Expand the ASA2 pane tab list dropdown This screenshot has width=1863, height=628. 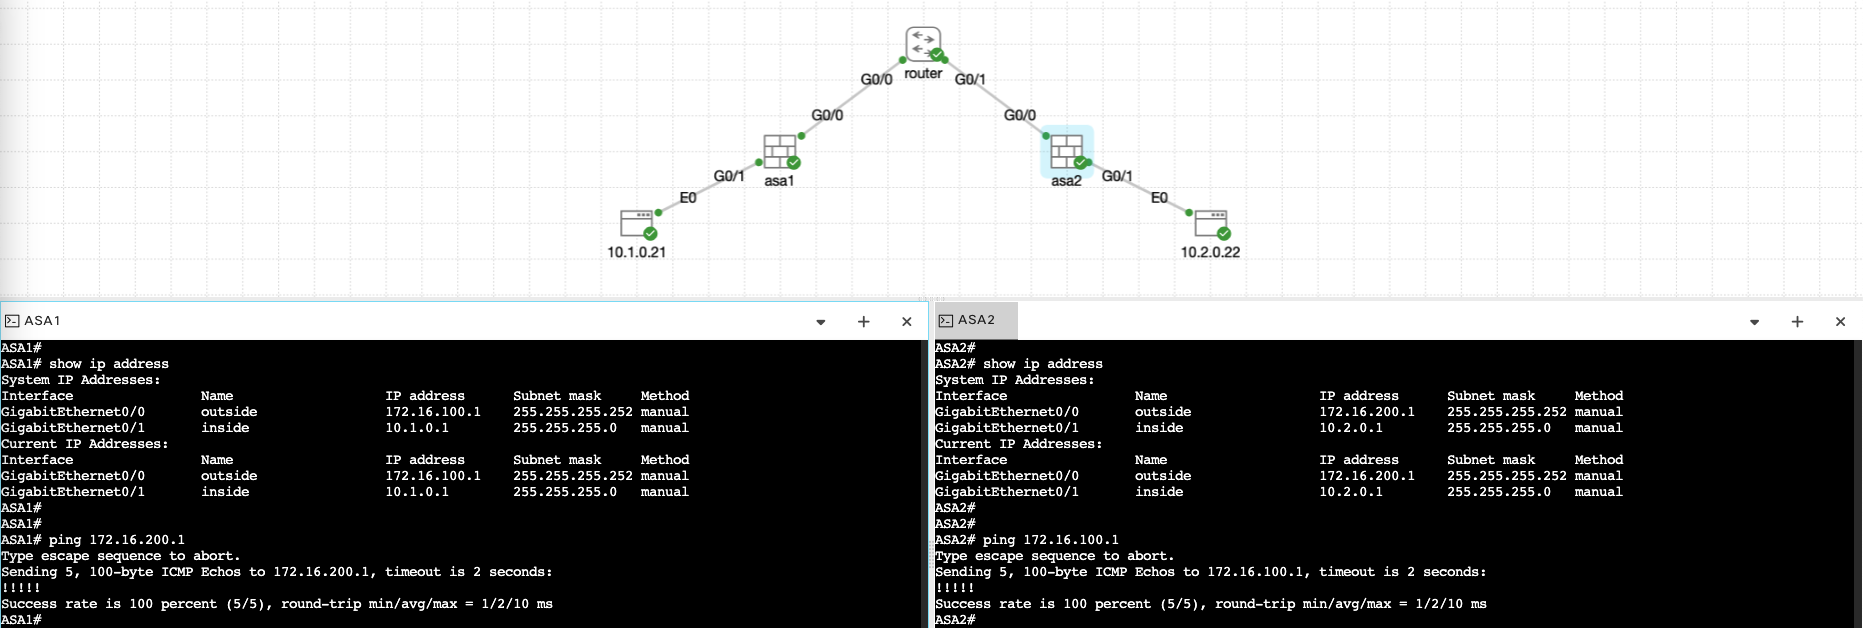pos(1754,322)
